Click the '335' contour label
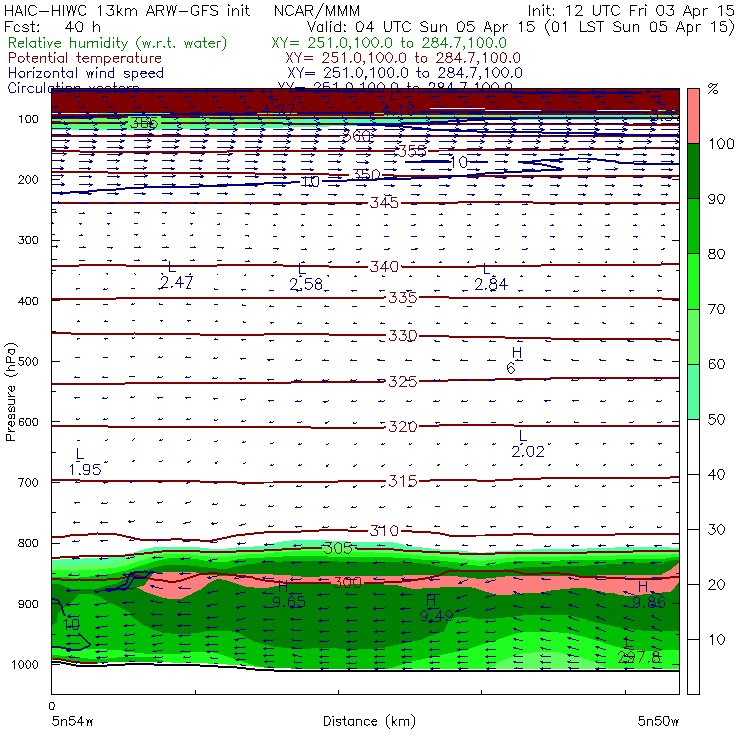Image resolution: width=740 pixels, height=740 pixels. point(403,298)
